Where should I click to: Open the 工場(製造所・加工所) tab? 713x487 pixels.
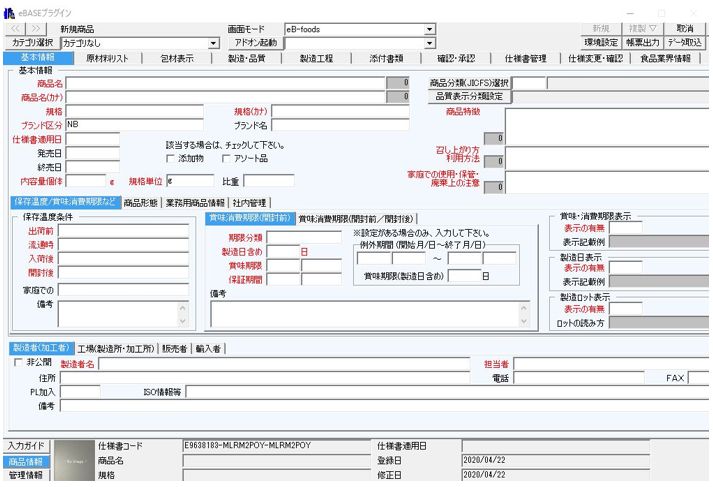[116, 349]
